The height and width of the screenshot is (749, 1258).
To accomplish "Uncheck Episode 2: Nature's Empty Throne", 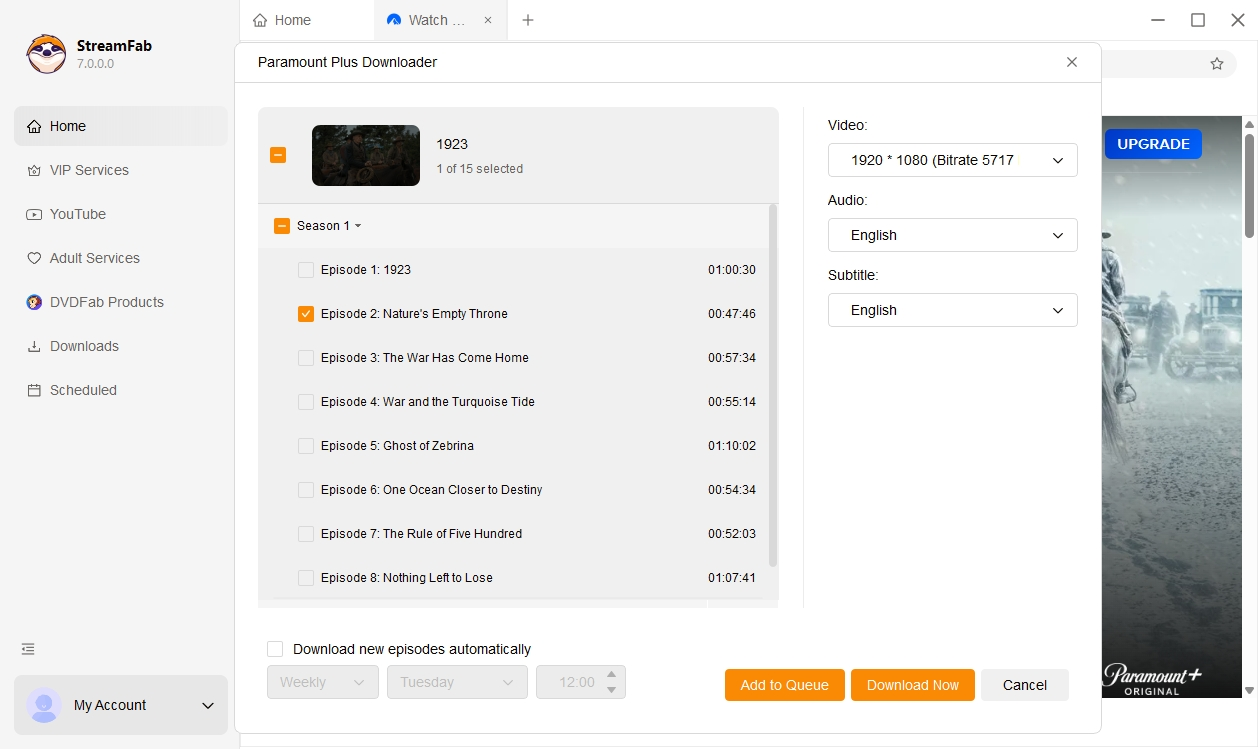I will (x=305, y=313).
